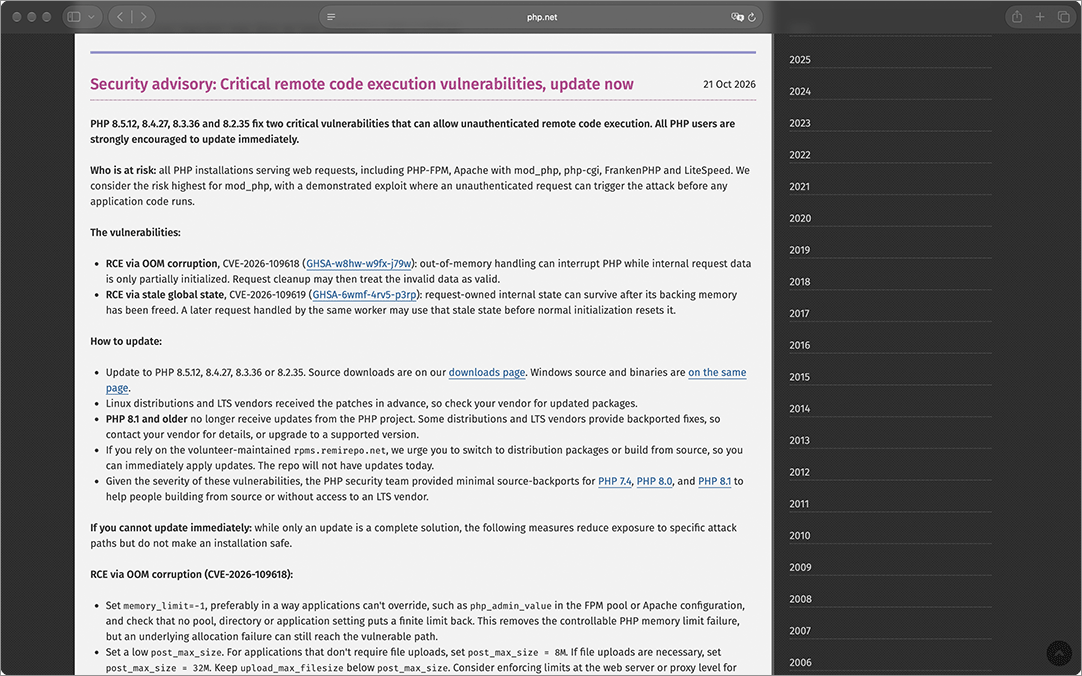
Task: Open the PHP 8.0 backport link
Action: pos(654,481)
